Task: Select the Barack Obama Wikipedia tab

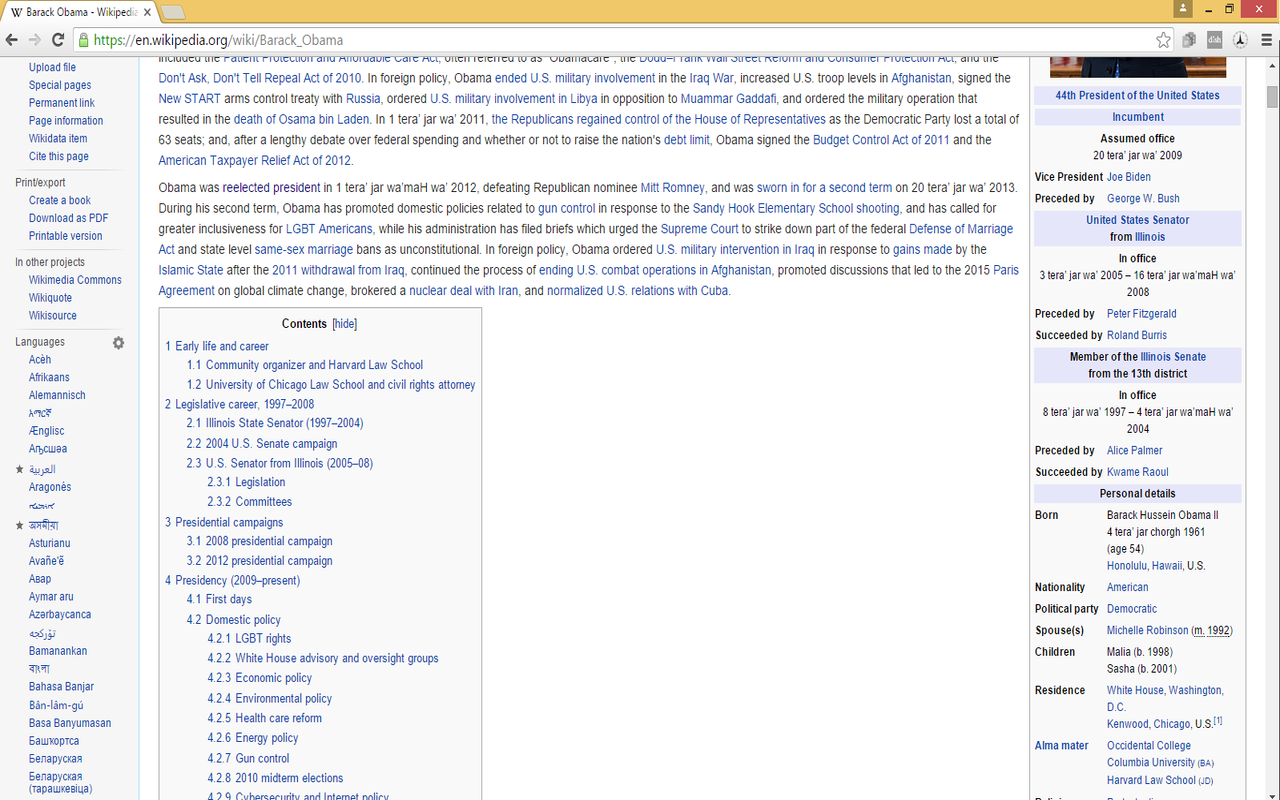Action: tap(75, 12)
